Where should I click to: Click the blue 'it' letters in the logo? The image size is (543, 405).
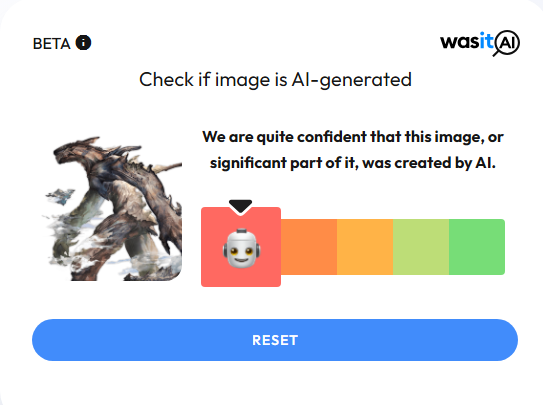pos(487,41)
